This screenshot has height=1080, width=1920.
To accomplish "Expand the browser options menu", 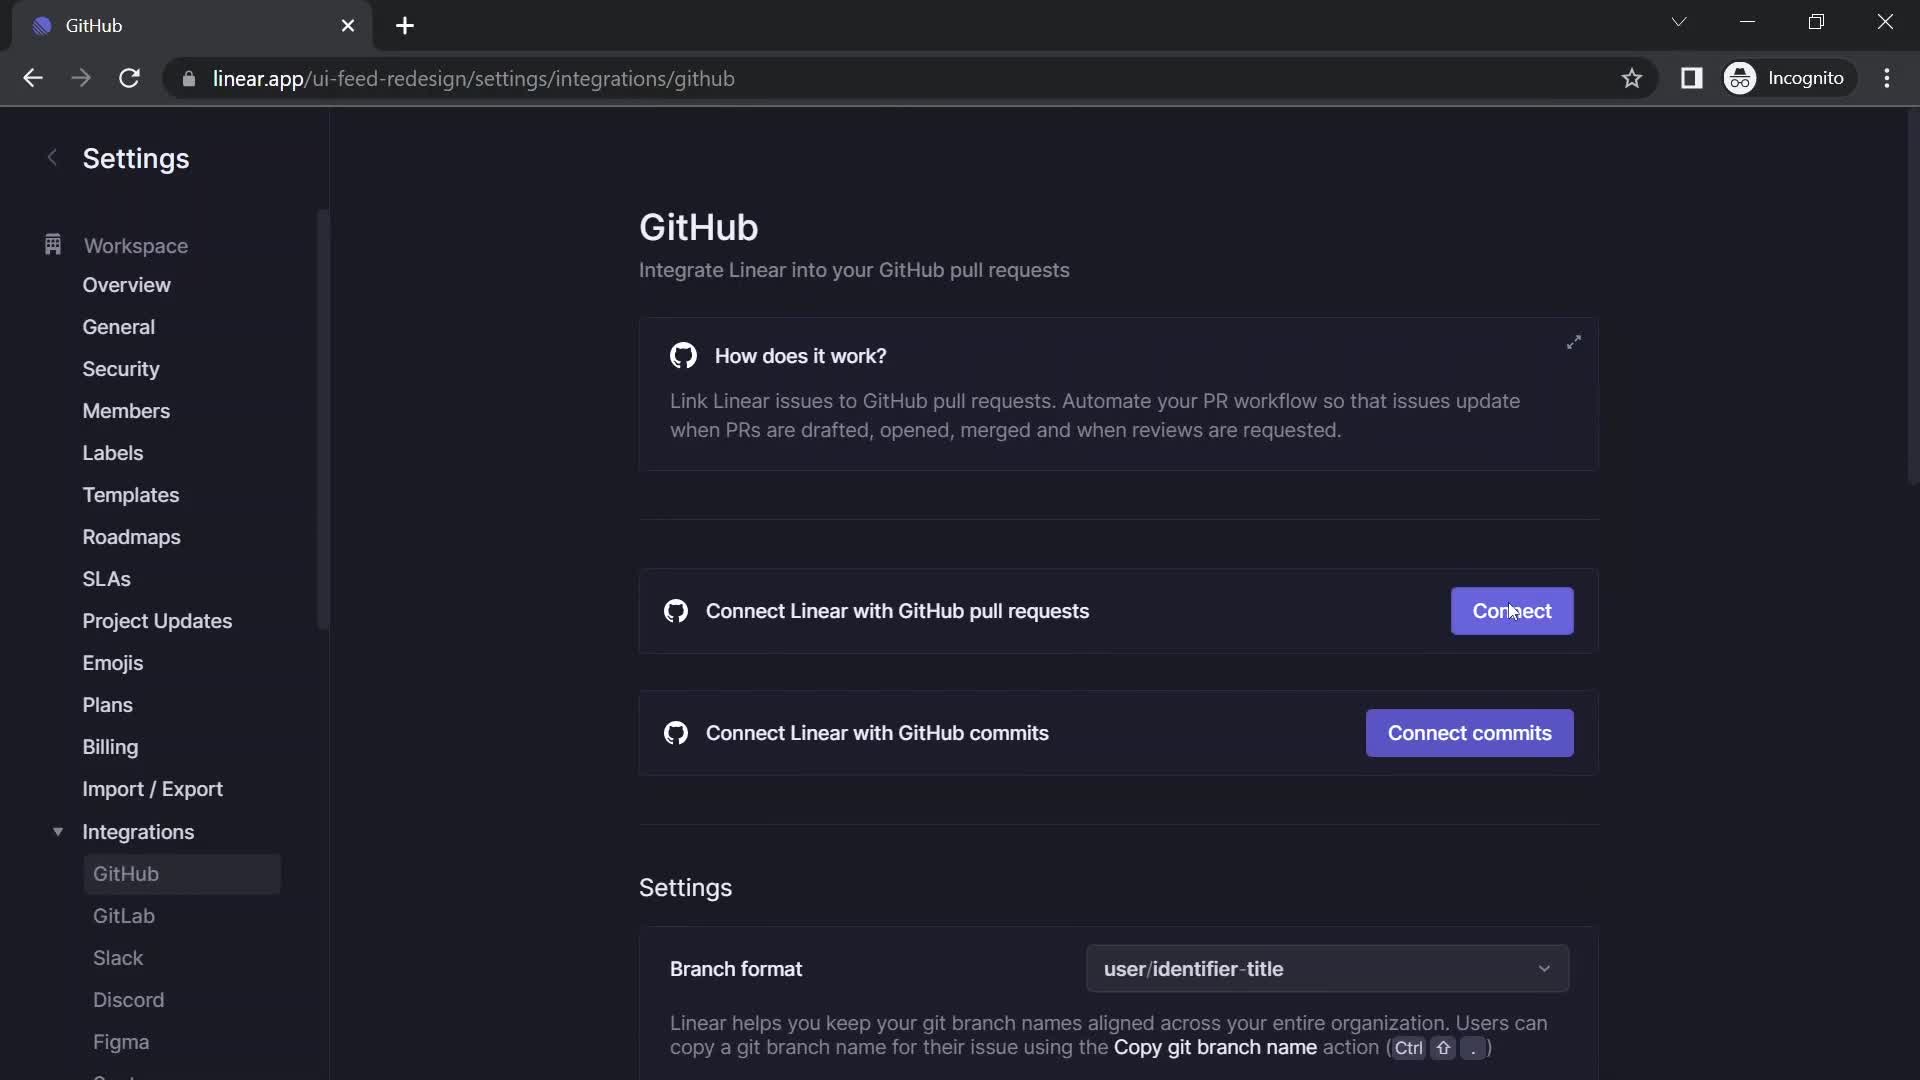I will pos(1891,78).
